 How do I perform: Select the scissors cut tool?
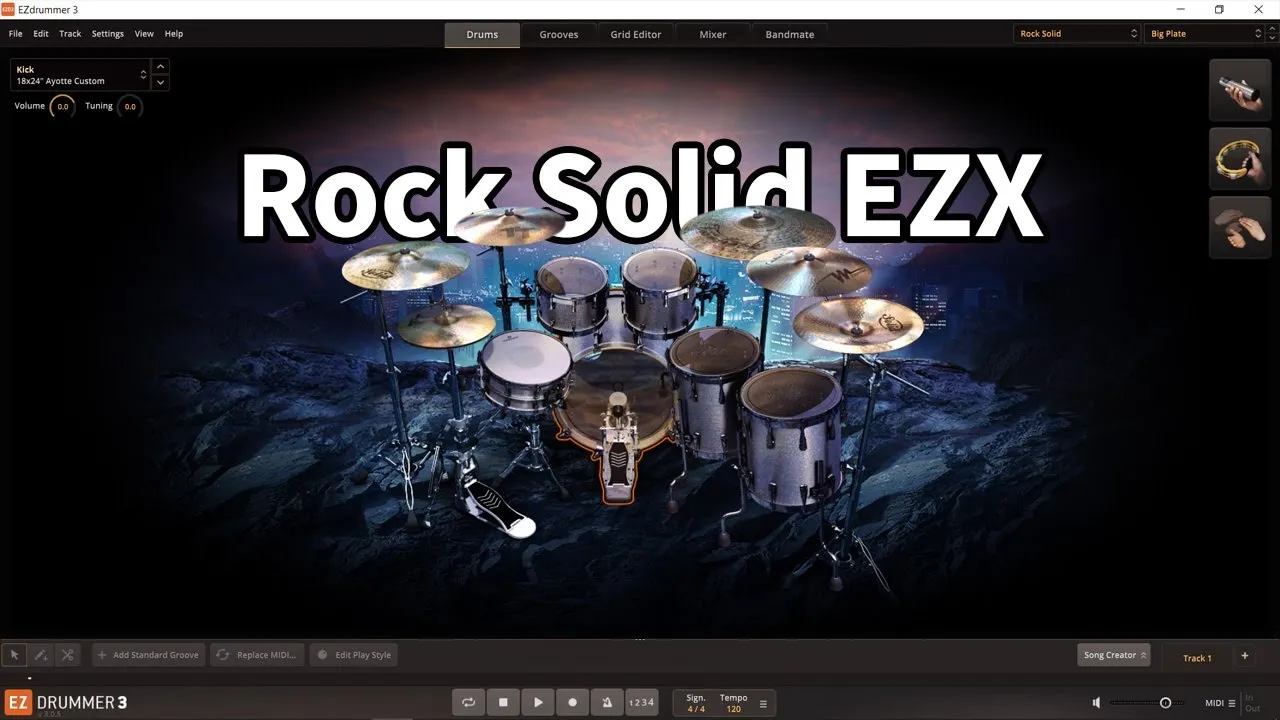[x=67, y=655]
